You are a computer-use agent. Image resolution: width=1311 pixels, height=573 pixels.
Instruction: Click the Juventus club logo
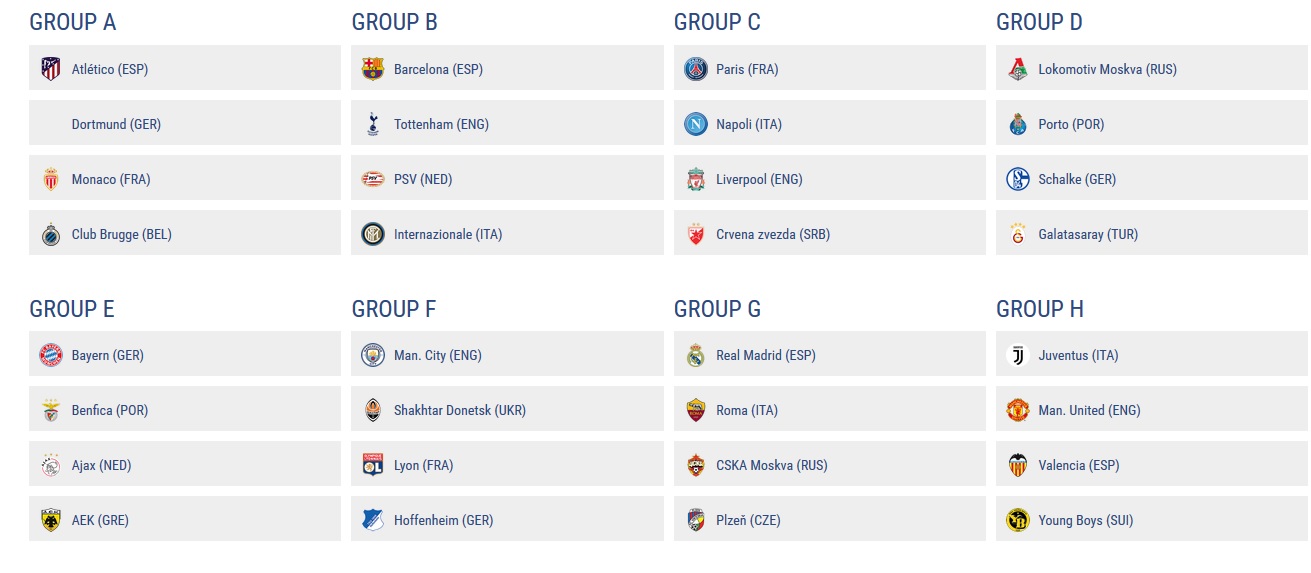point(1017,355)
